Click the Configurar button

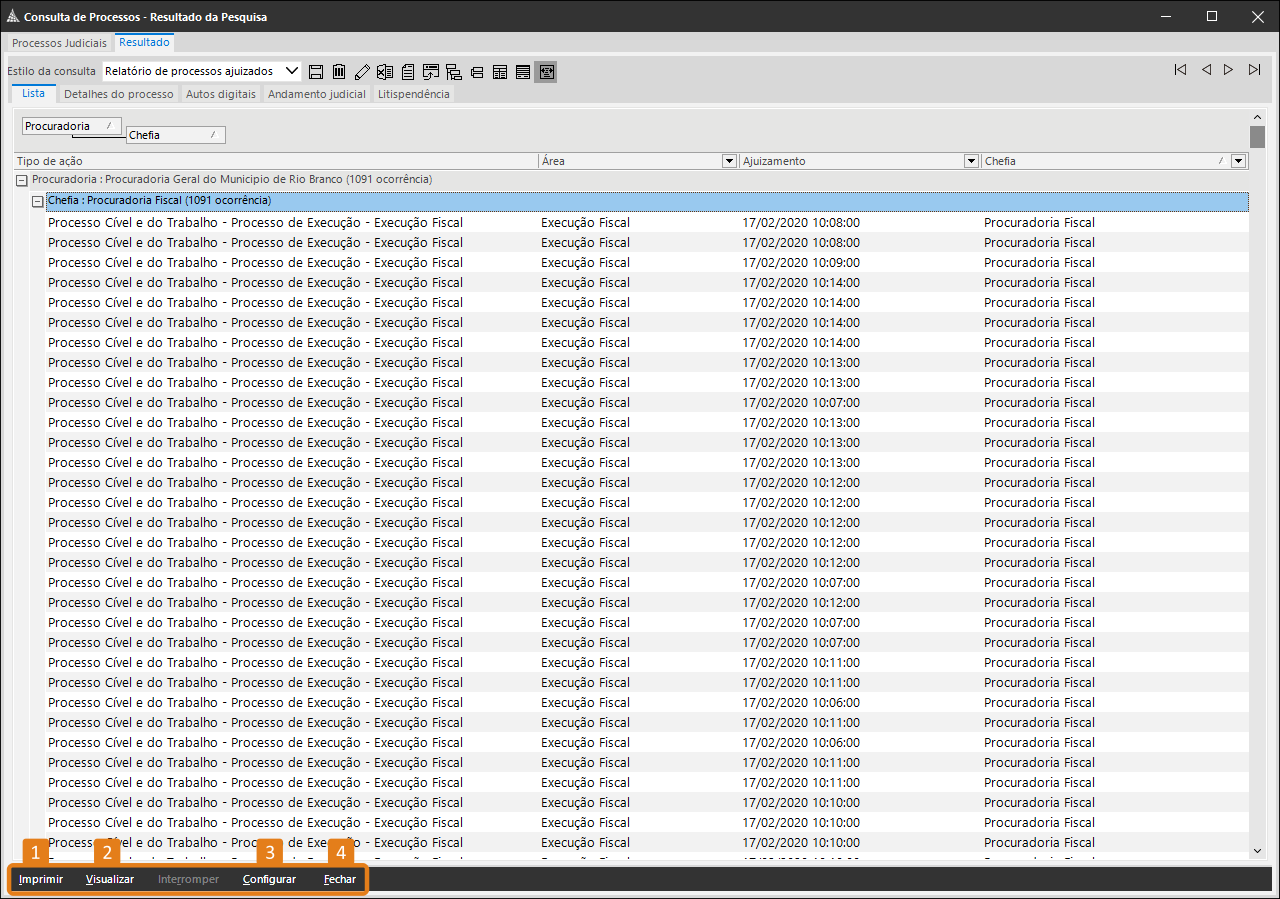click(269, 880)
